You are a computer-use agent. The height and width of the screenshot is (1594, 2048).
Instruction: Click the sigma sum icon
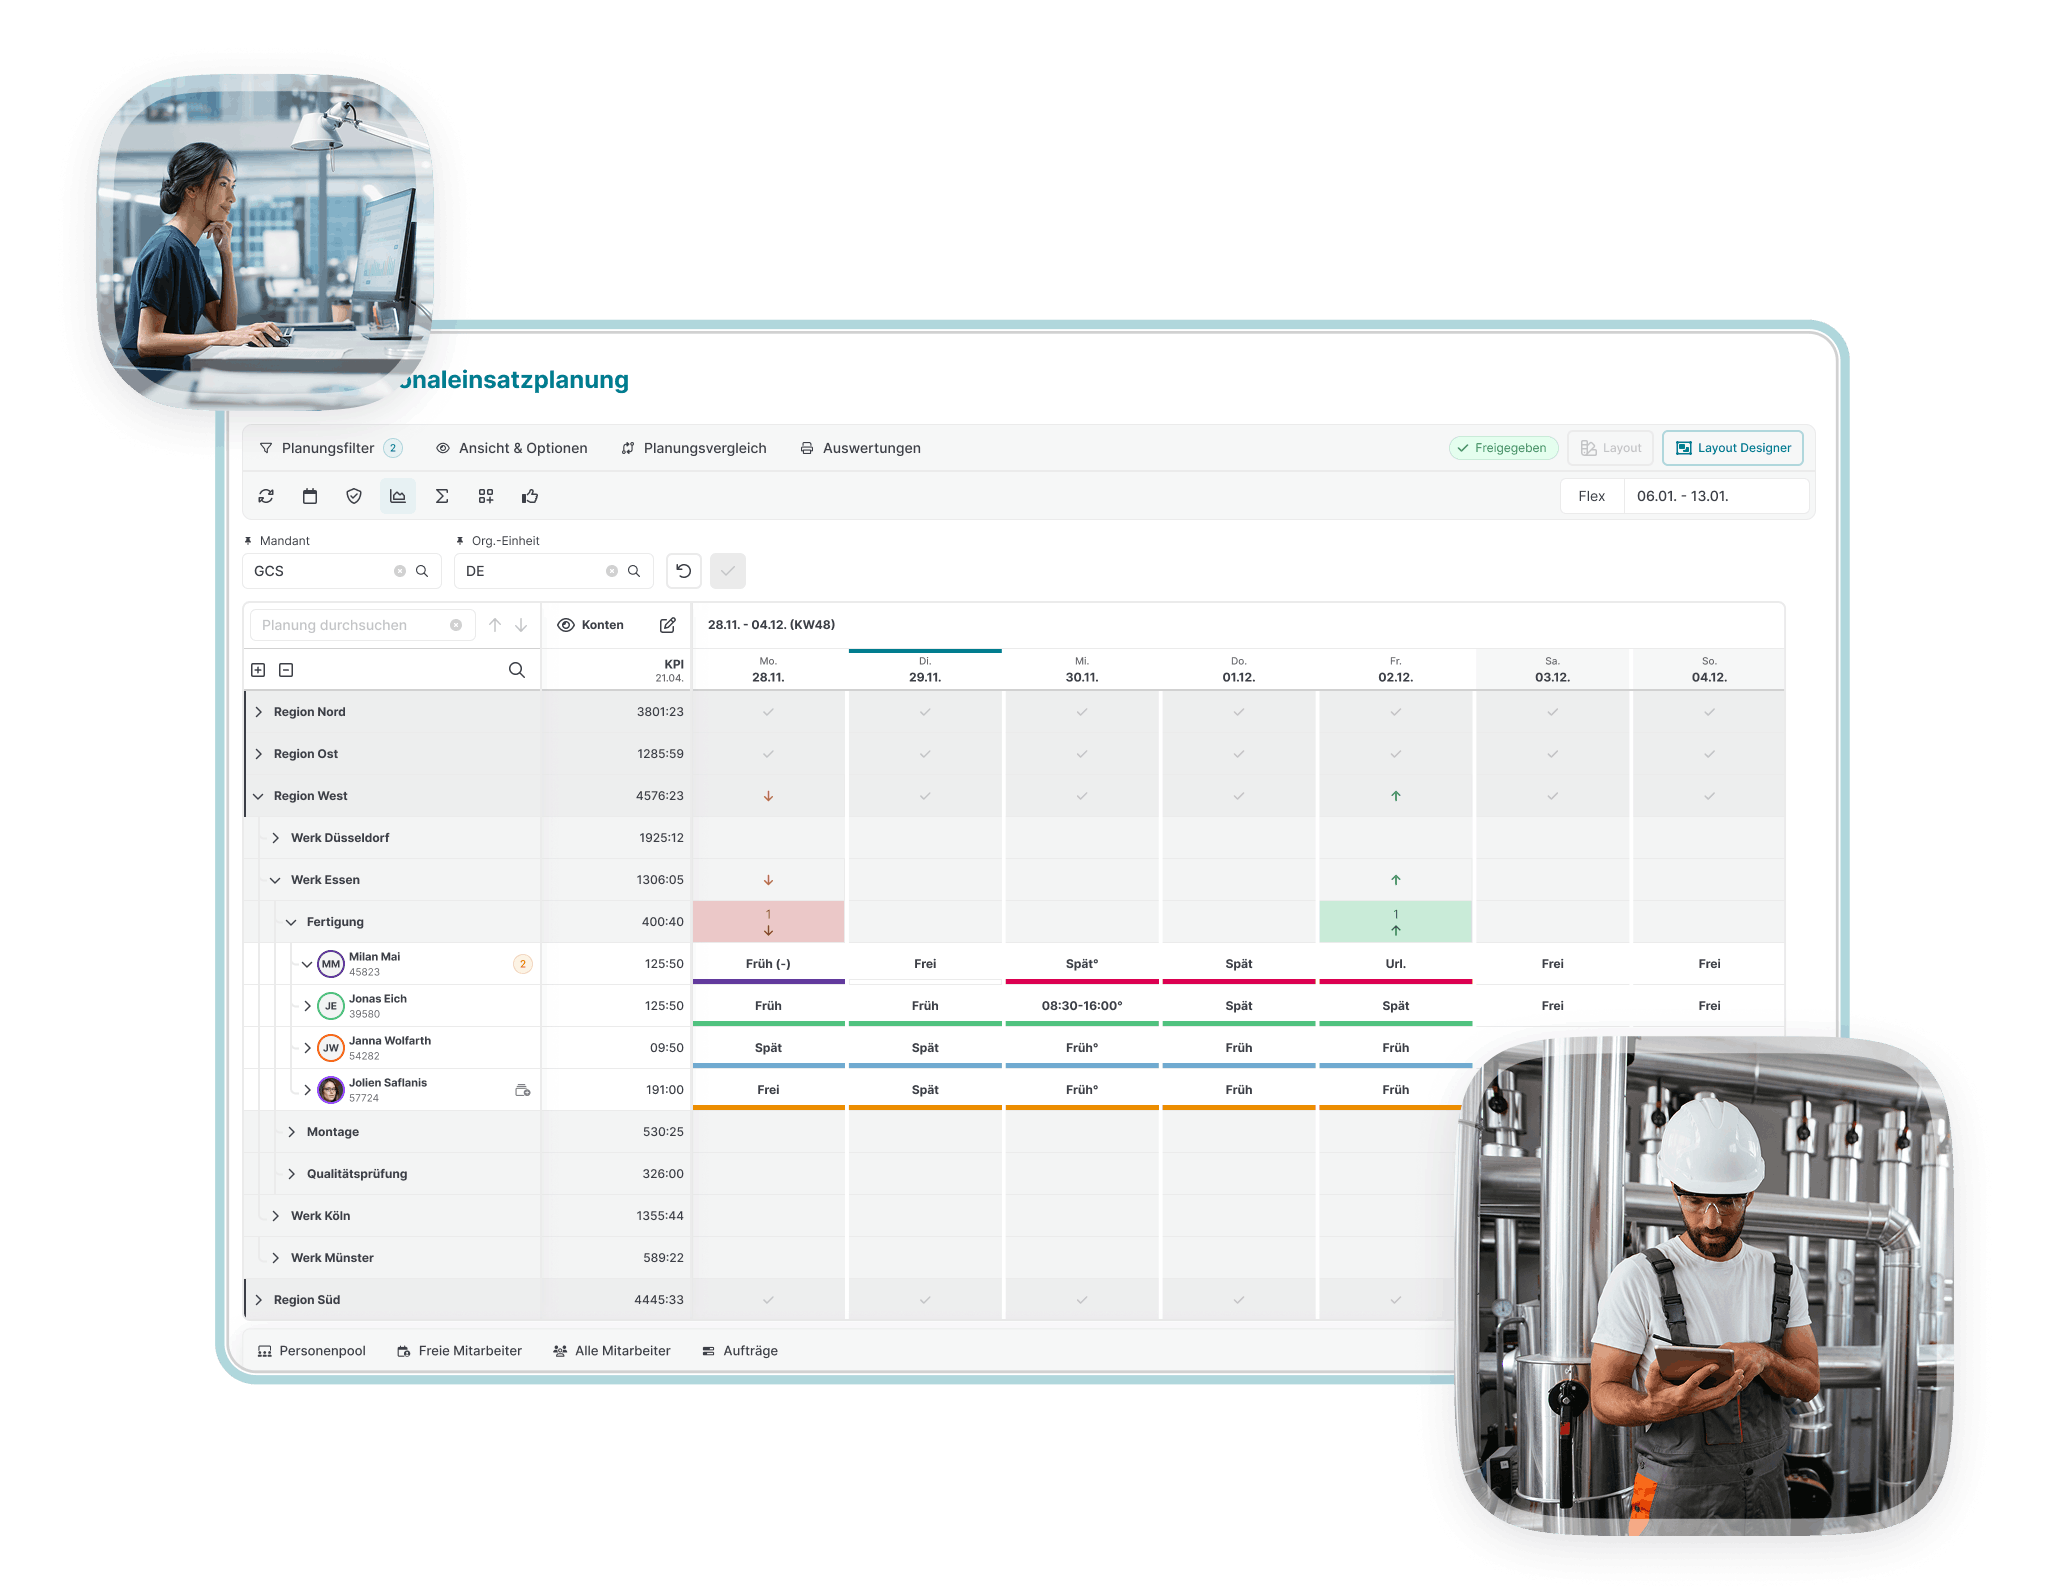pyautogui.click(x=442, y=496)
